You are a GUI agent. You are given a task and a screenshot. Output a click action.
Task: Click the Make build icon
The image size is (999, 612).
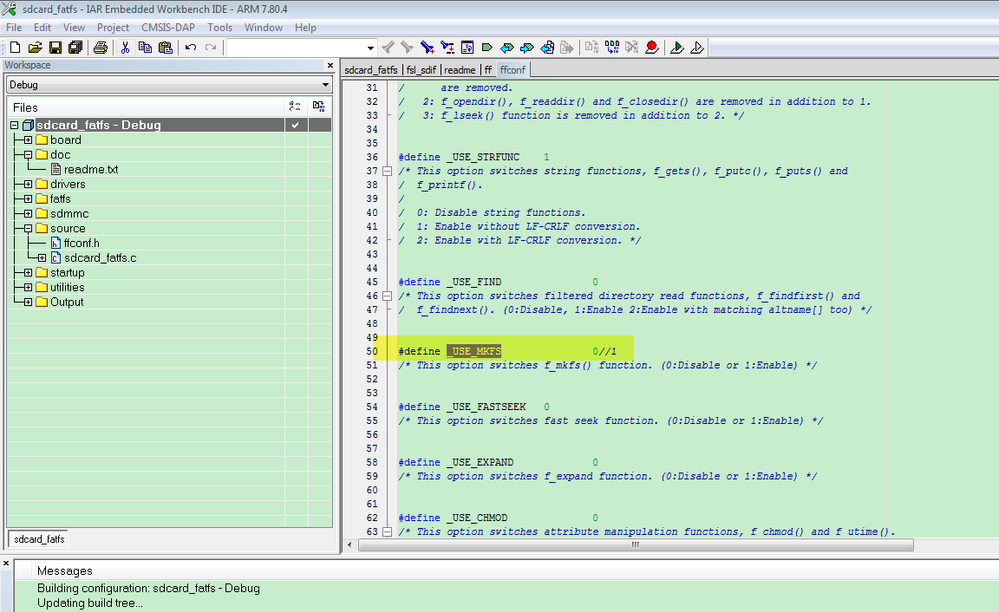click(612, 48)
